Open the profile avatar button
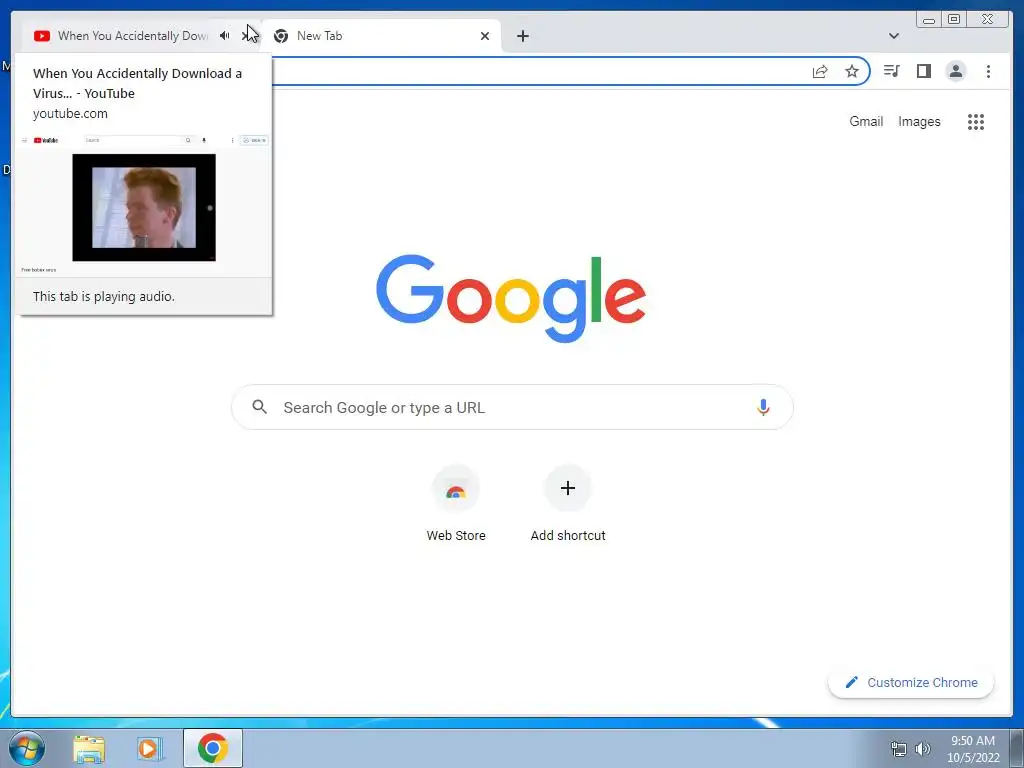Viewport: 1024px width, 768px height. coord(955,71)
